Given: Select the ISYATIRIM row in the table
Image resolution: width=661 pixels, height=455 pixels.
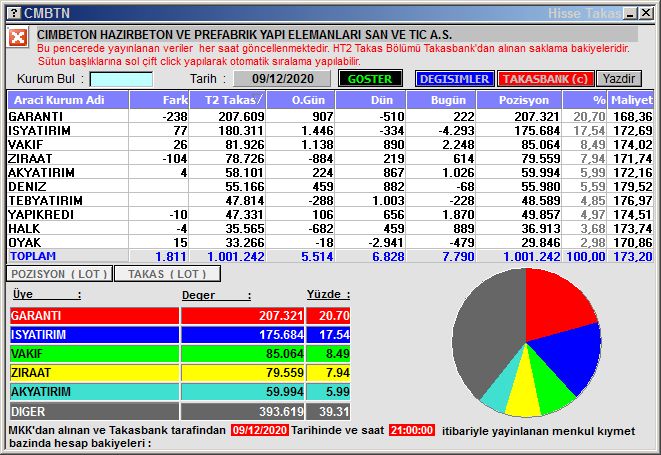Looking at the screenshot, I should coord(330,130).
